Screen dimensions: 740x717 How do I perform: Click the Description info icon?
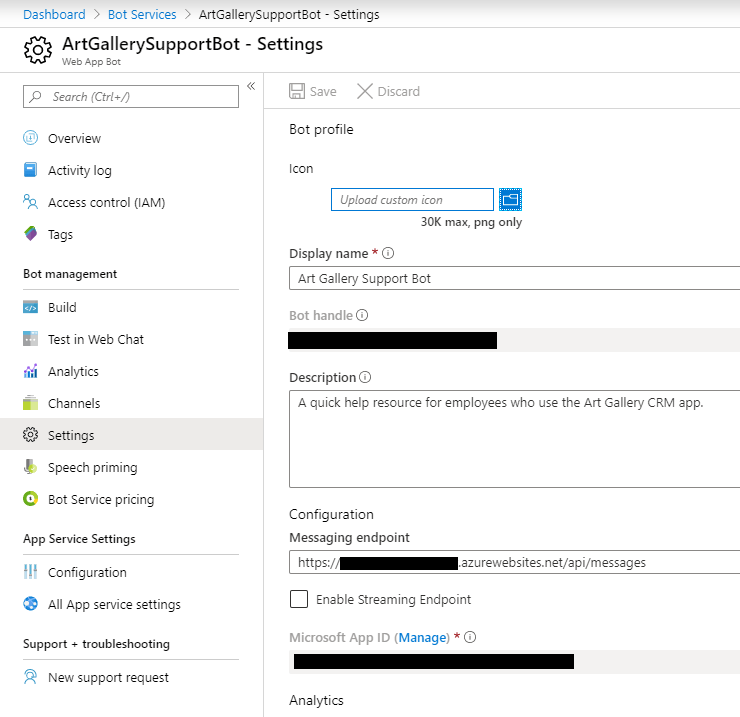click(x=365, y=377)
